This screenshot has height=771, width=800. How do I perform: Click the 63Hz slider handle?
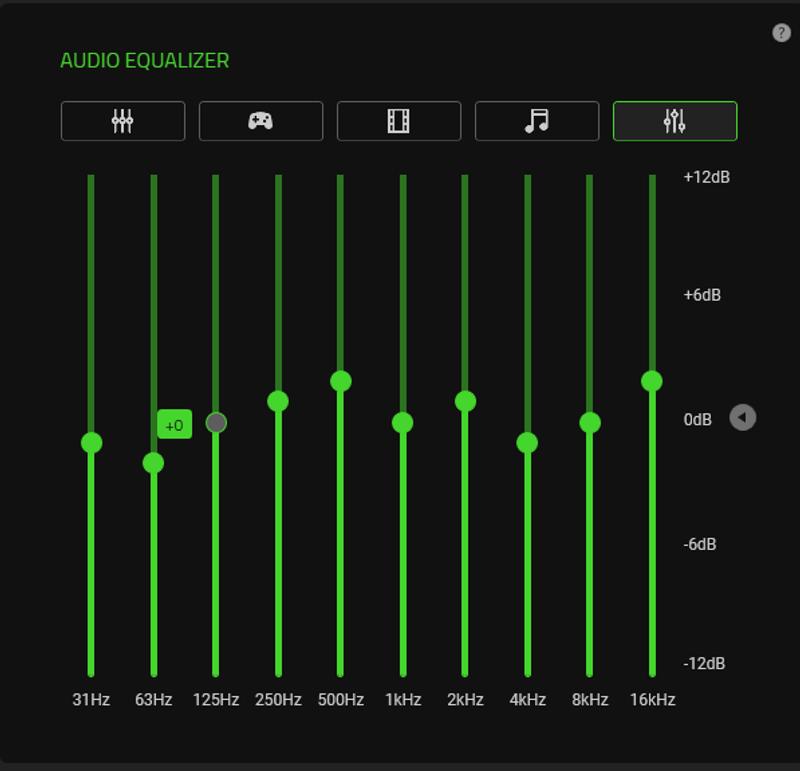[x=153, y=463]
